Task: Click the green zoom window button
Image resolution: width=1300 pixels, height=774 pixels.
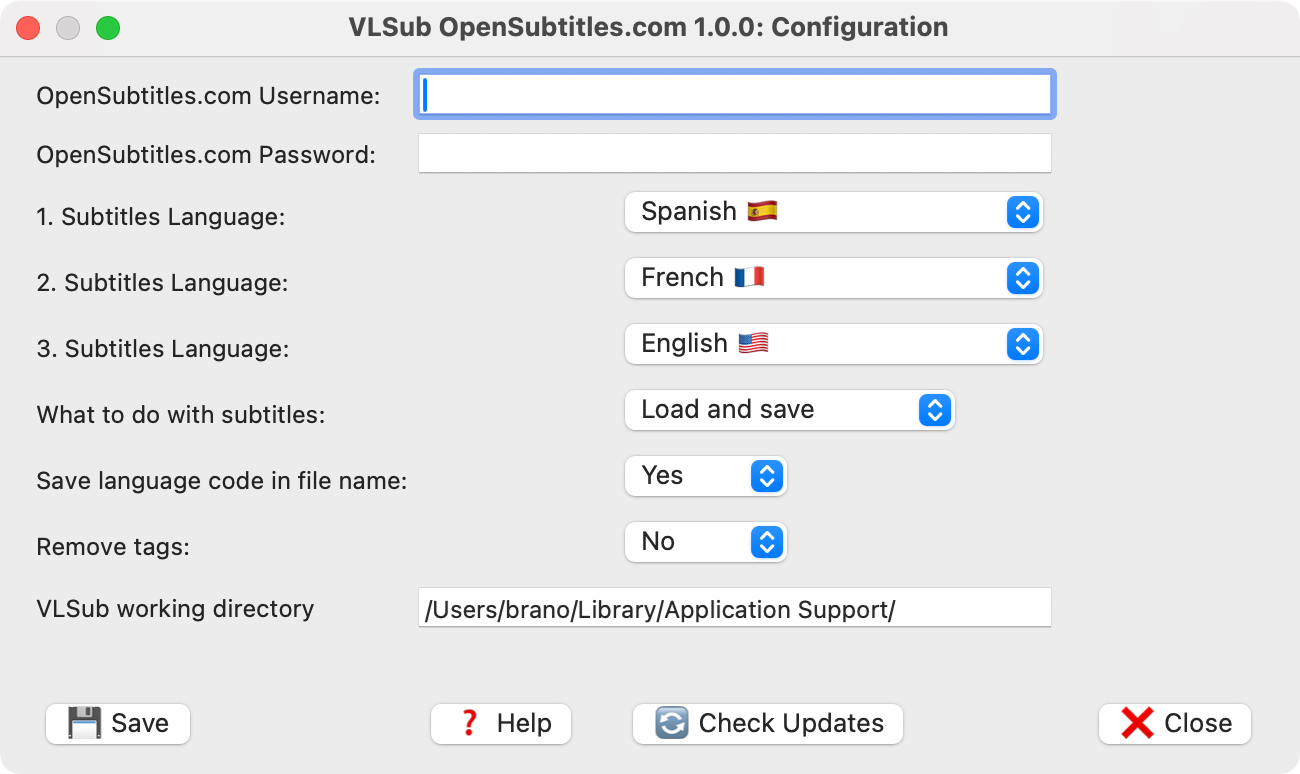Action: click(108, 28)
